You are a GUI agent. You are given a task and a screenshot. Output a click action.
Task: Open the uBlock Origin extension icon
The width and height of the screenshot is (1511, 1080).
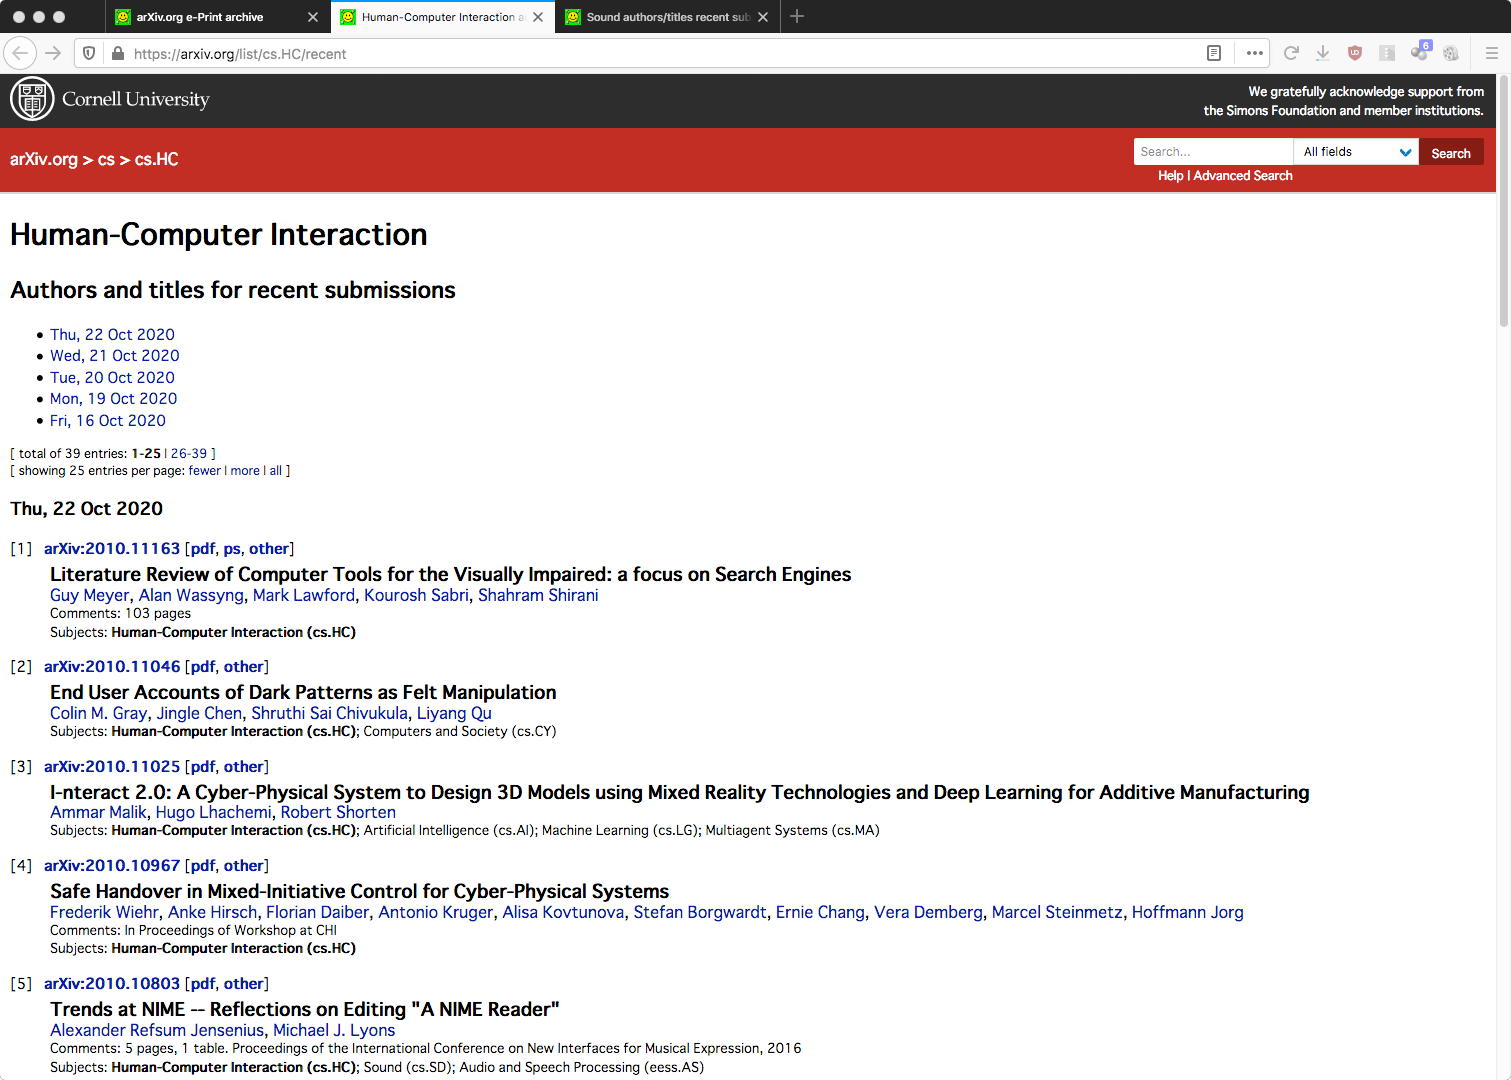pos(1355,53)
